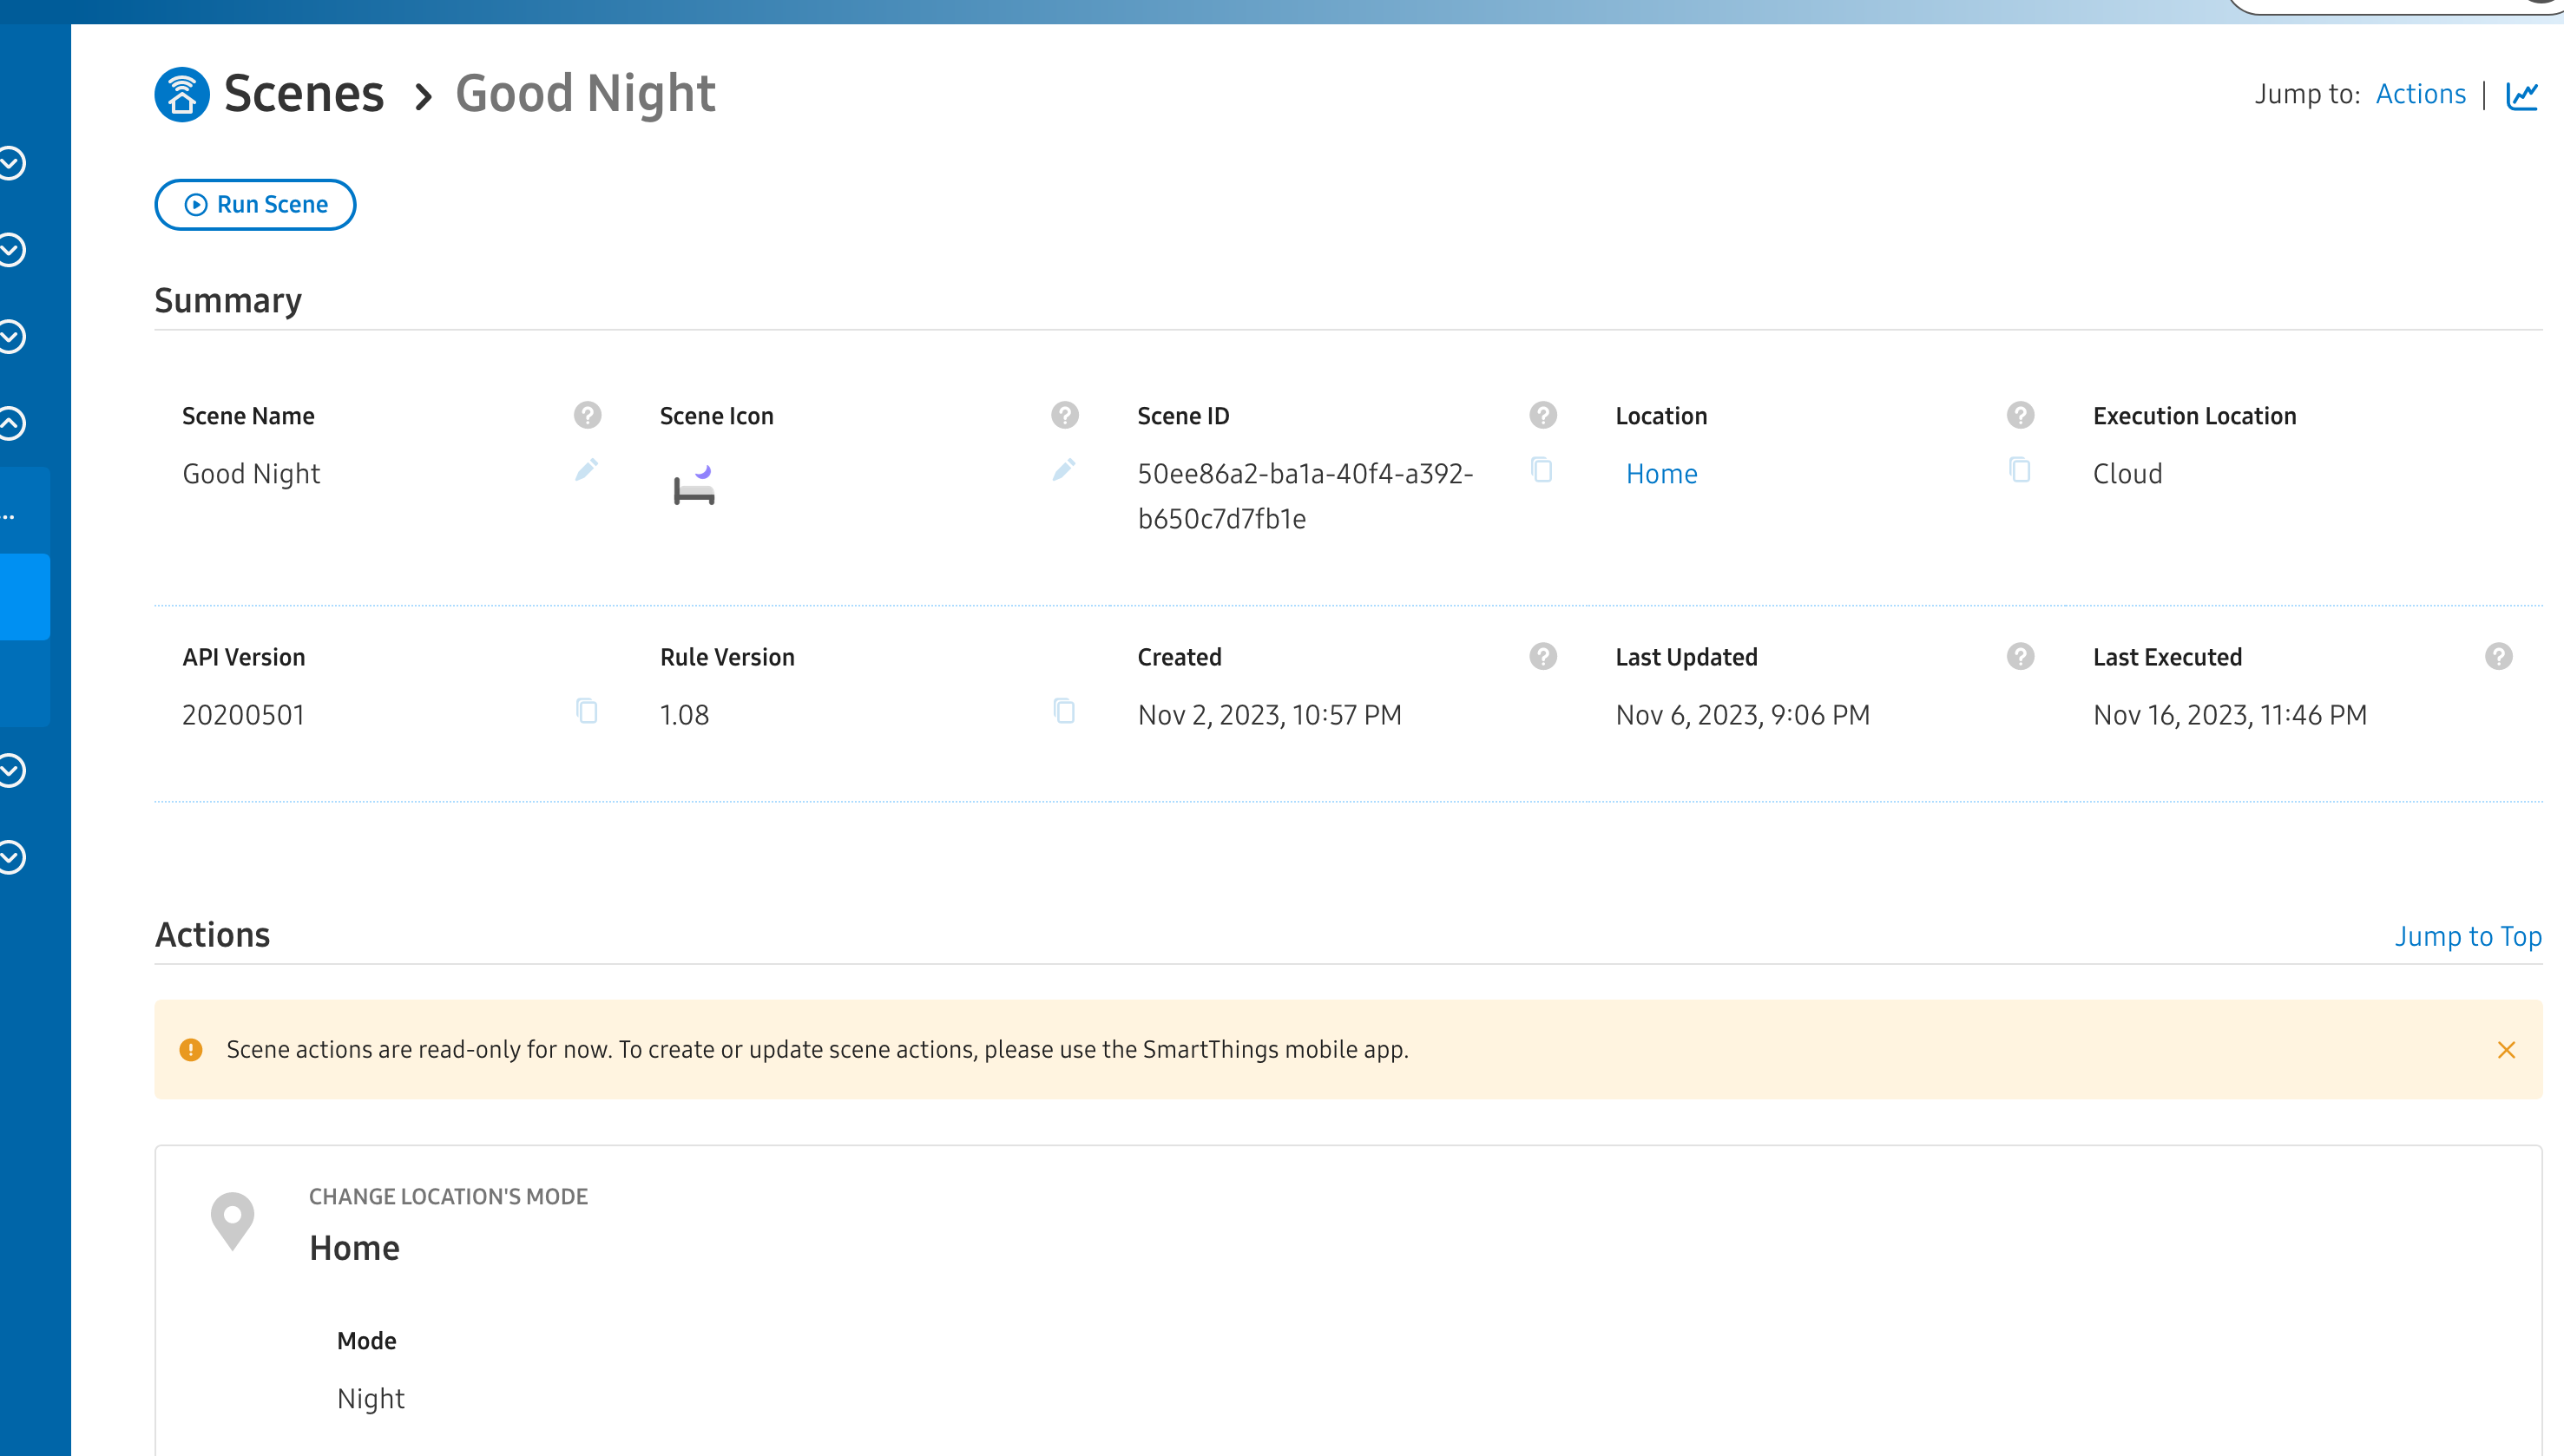Image resolution: width=2564 pixels, height=1456 pixels.
Task: Edit the Scene Name pencil icon
Action: (587, 469)
